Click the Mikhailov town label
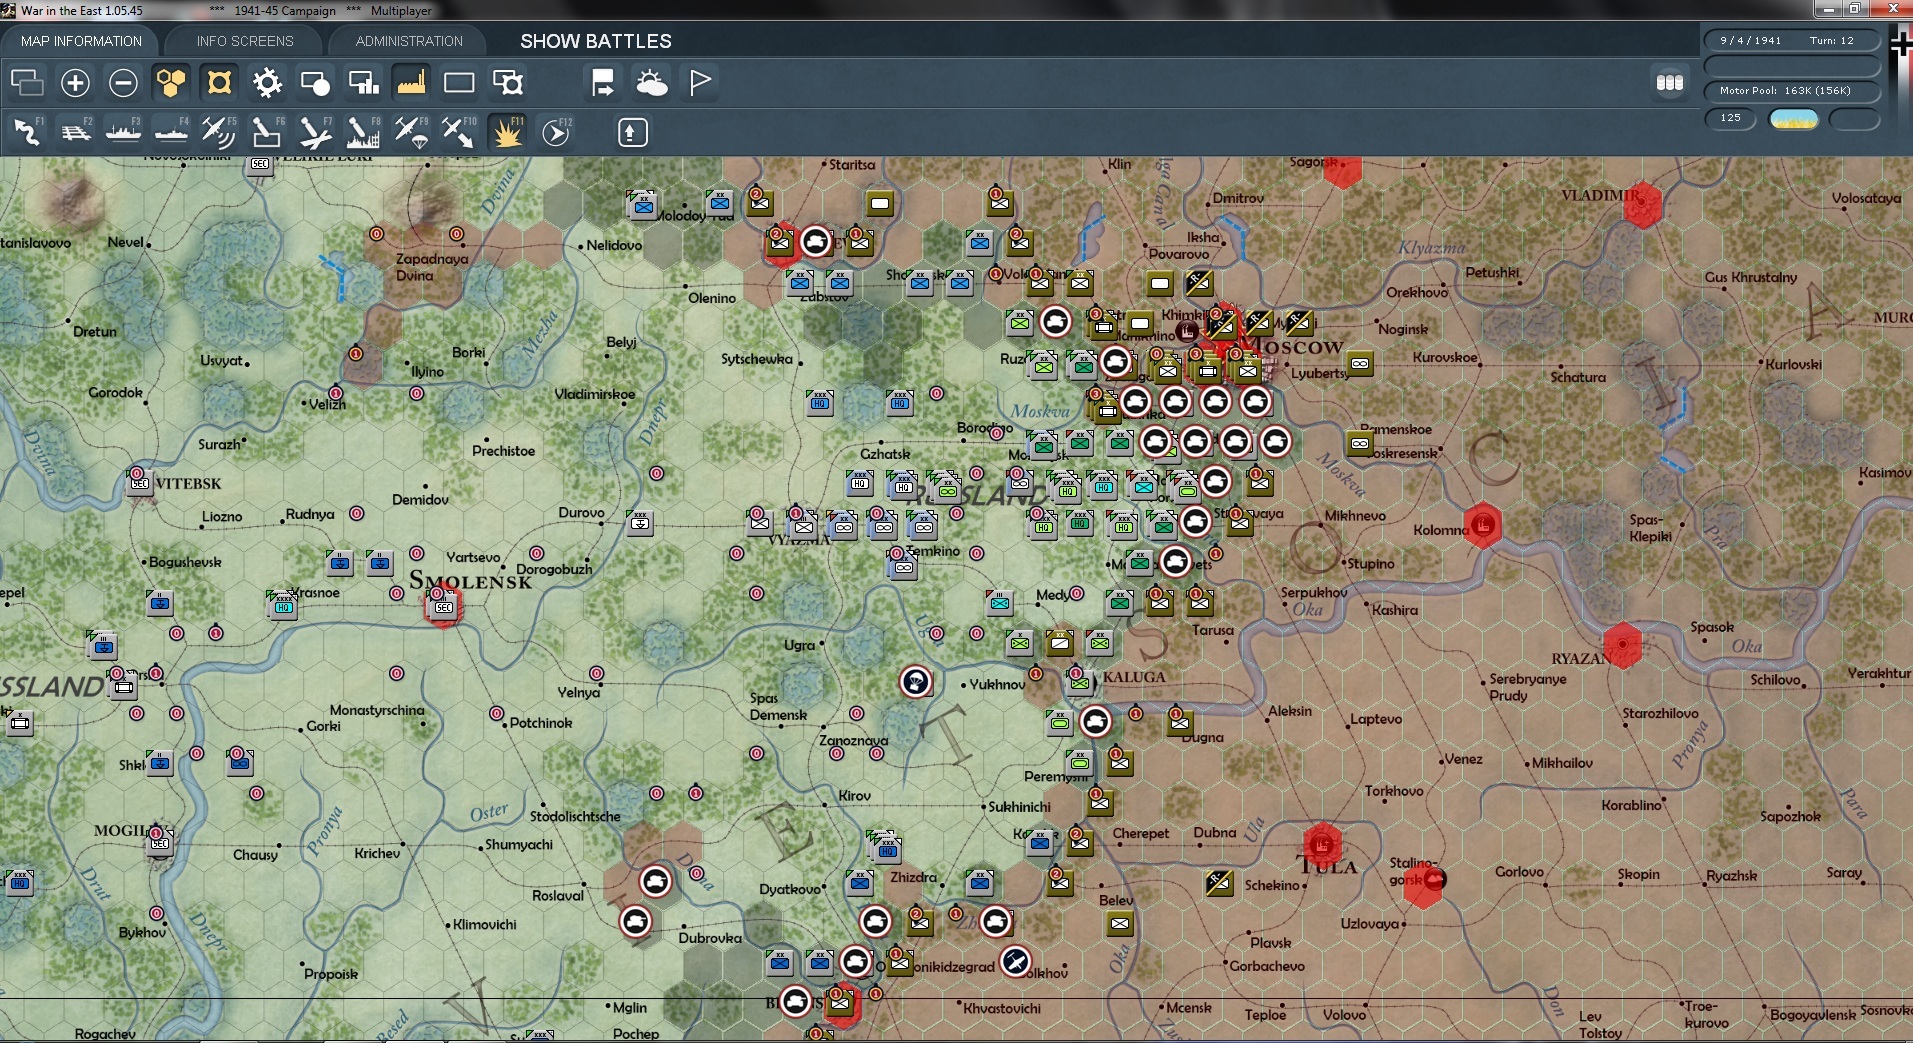The width and height of the screenshot is (1913, 1043). click(1562, 763)
